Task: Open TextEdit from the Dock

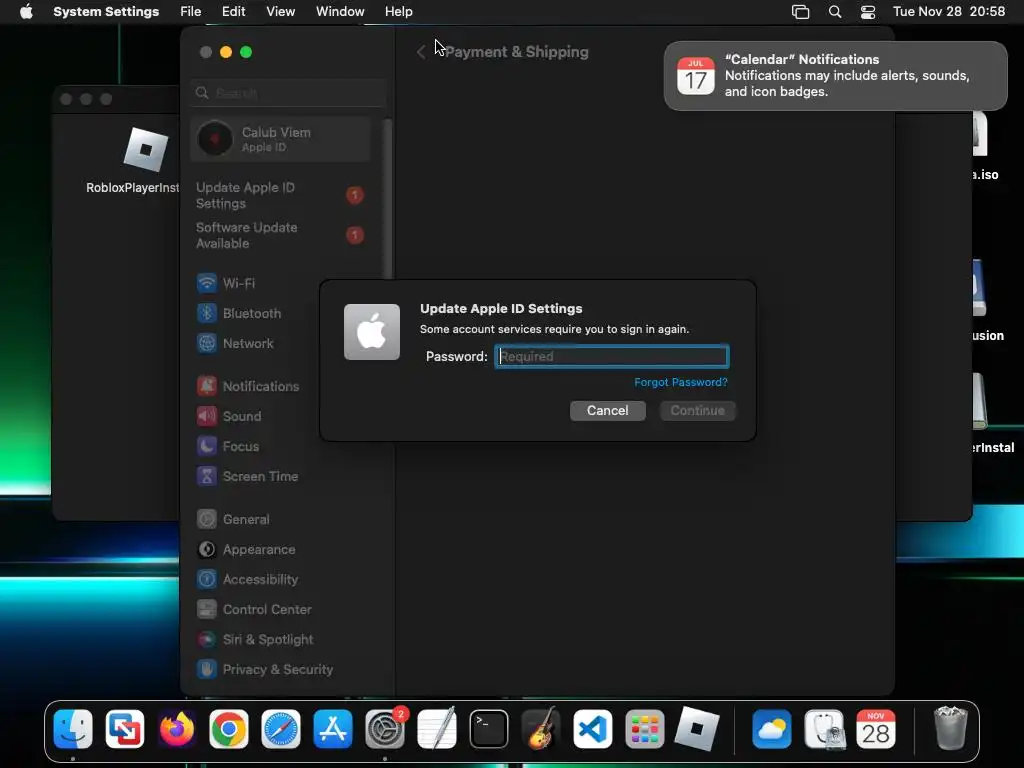Action: pos(437,729)
